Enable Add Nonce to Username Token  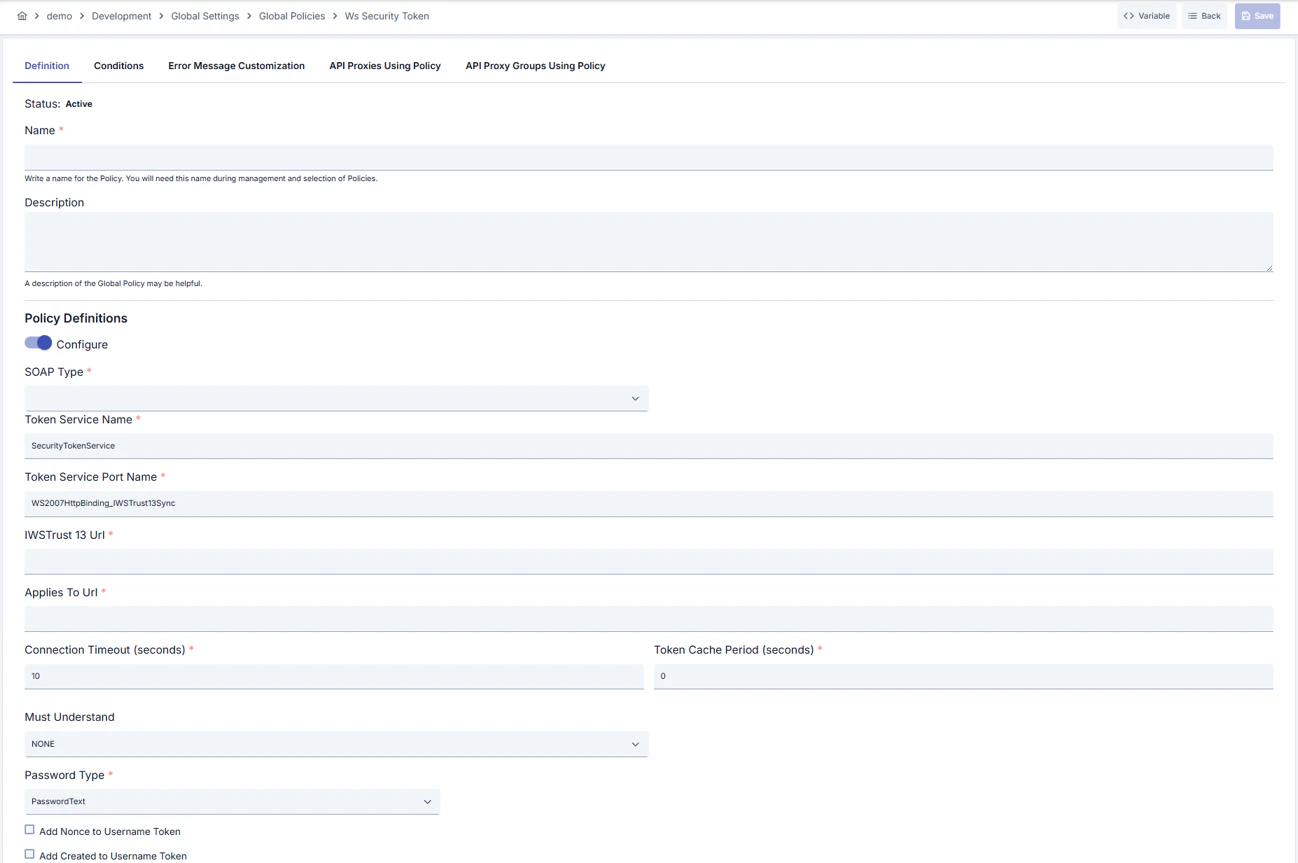click(30, 830)
